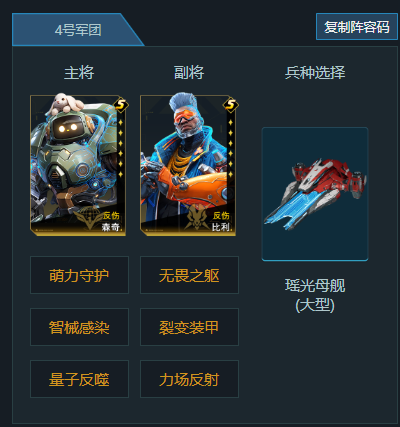Click the star rating column on 森奇 card

click(x=121, y=148)
